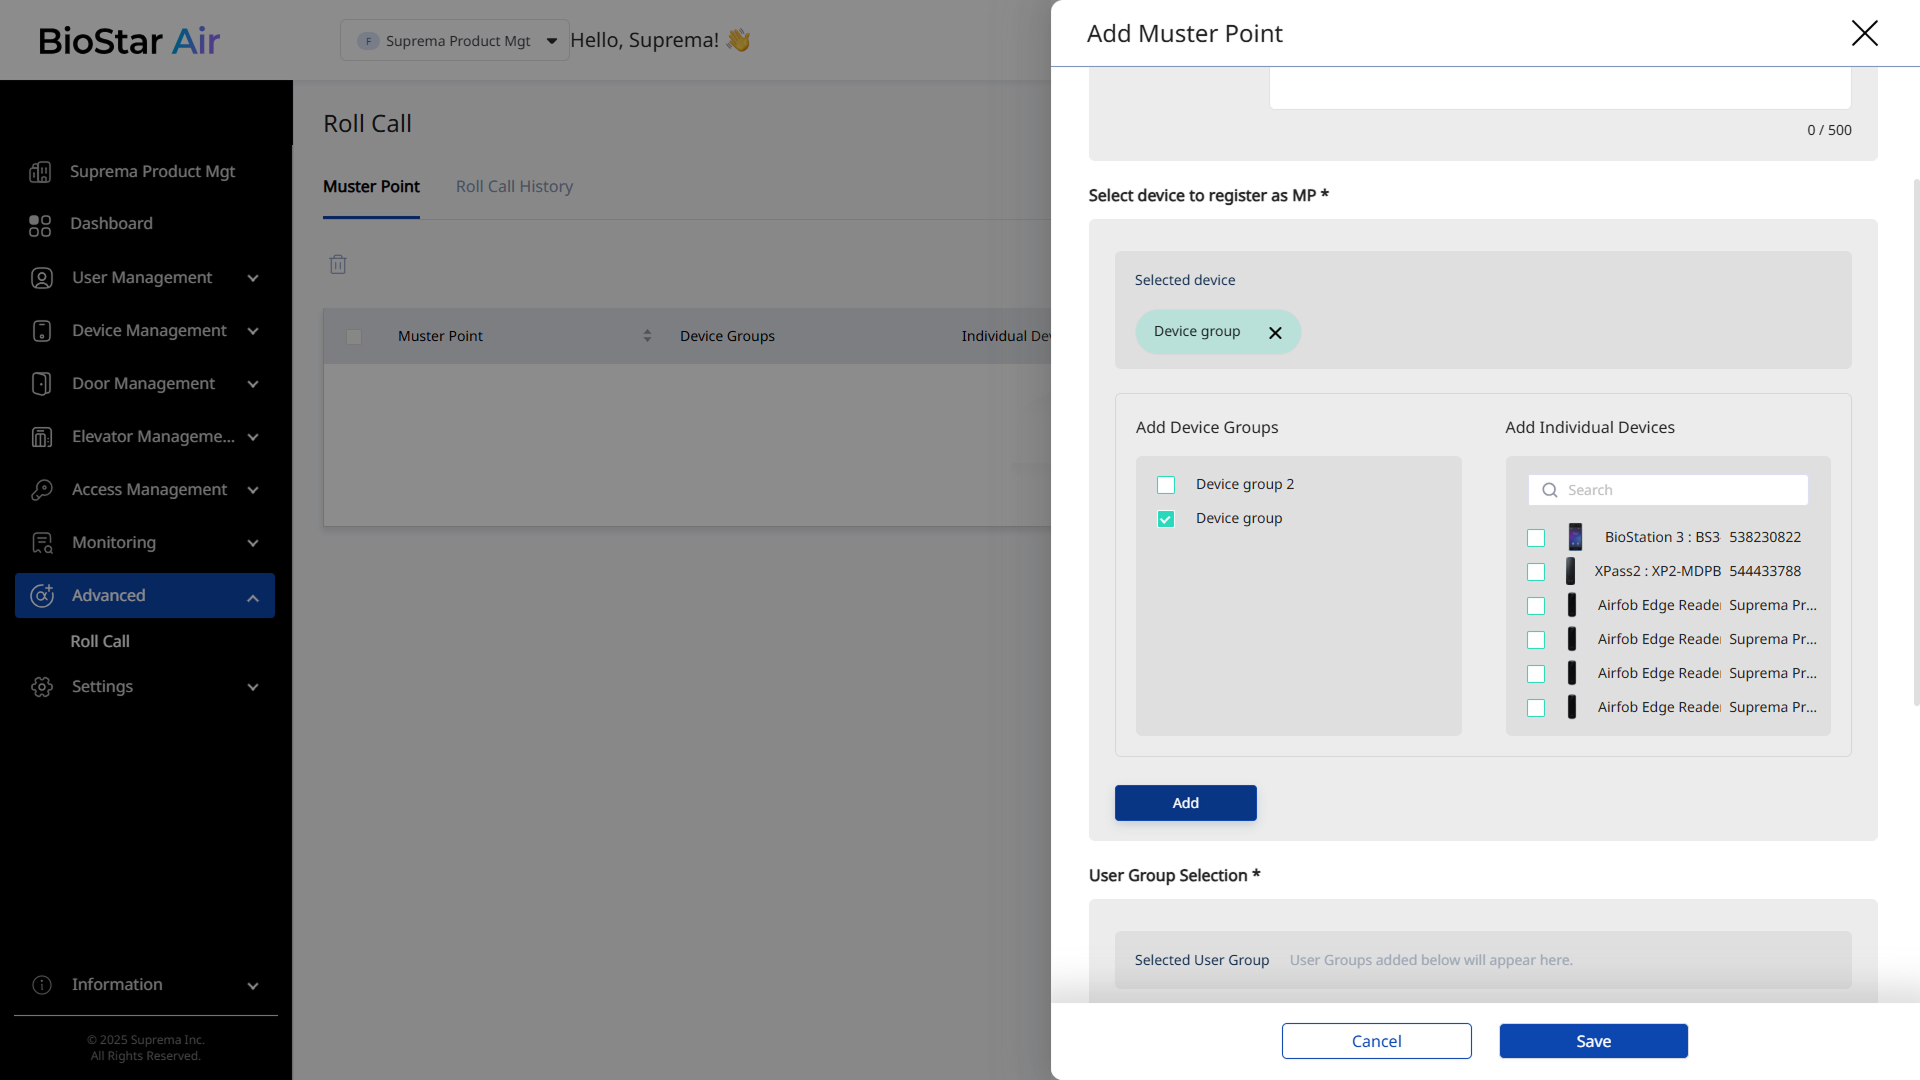Remove the Device group chip with X
The height and width of the screenshot is (1080, 1920).
(1275, 333)
